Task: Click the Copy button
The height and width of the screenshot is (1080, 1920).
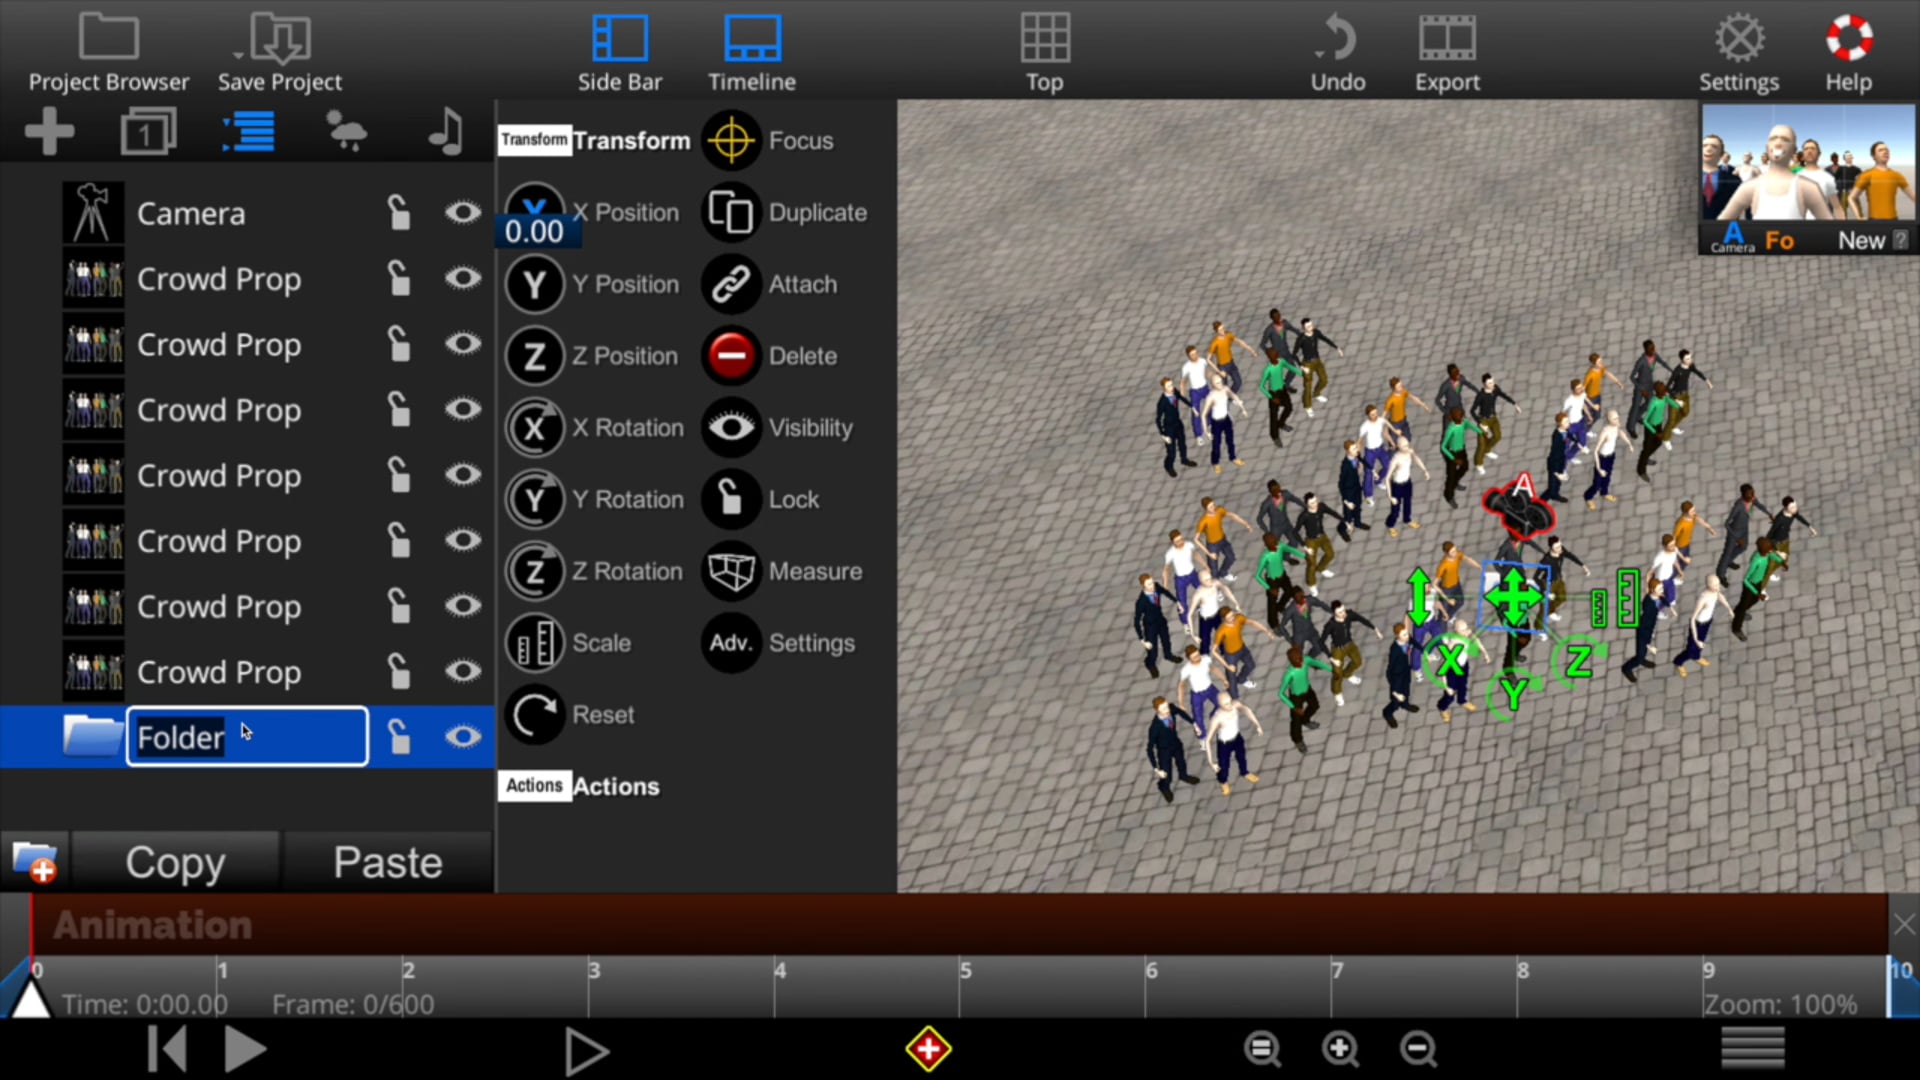Action: (175, 862)
